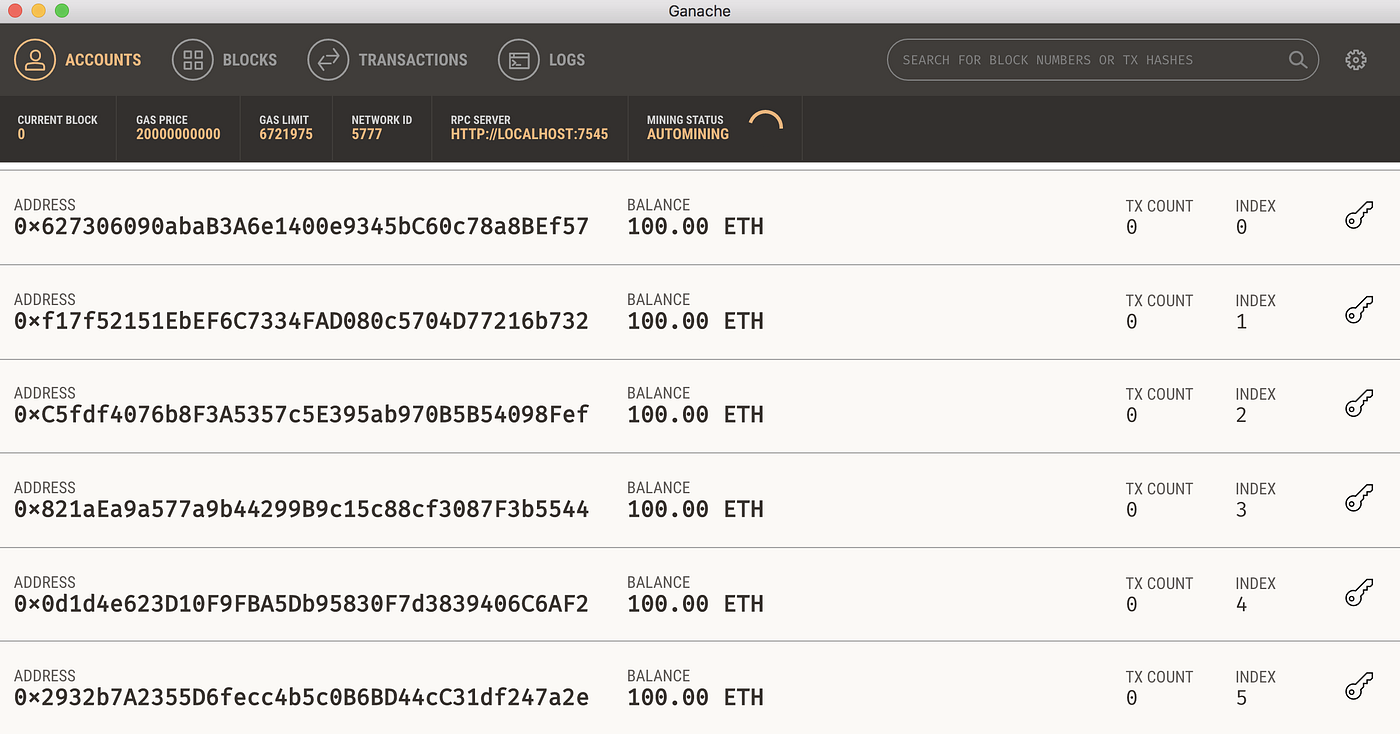
Task: Select address 0x0d1d4e623D10F9FBA5Db95830F7d3839406C6AF2
Action: click(x=301, y=604)
